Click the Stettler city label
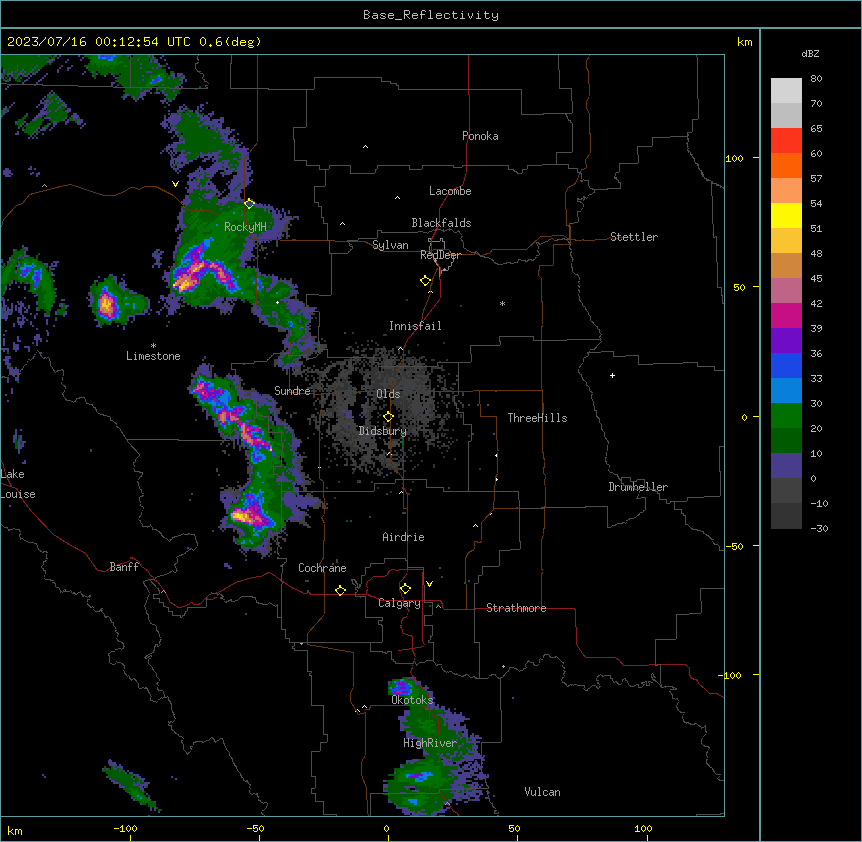This screenshot has height=842, width=862. tap(634, 237)
